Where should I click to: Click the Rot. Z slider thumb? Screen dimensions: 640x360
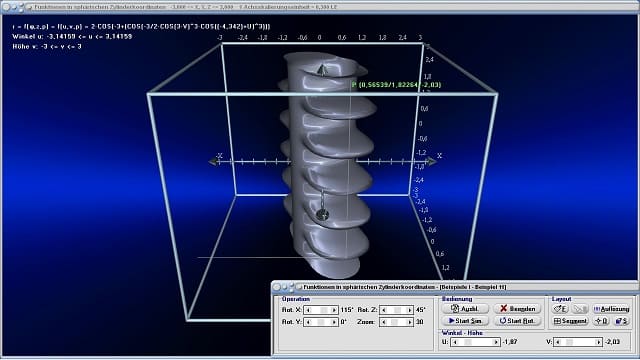(398, 310)
